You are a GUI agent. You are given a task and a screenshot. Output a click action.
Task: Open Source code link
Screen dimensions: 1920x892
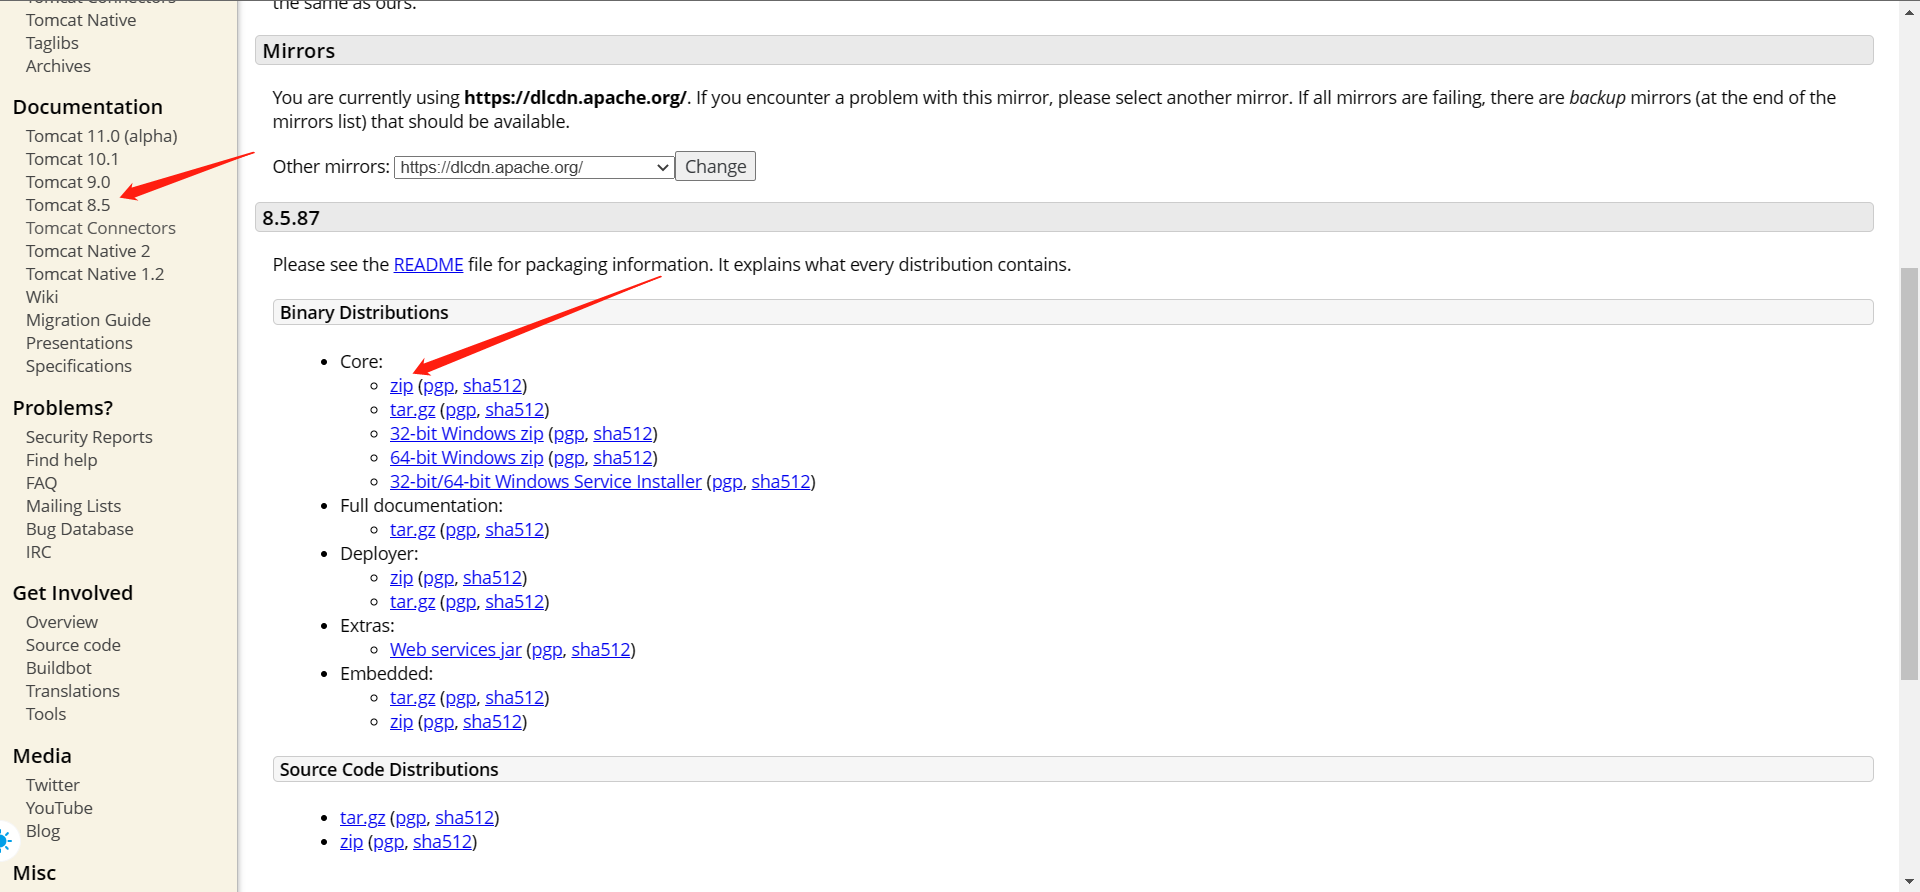click(x=73, y=645)
